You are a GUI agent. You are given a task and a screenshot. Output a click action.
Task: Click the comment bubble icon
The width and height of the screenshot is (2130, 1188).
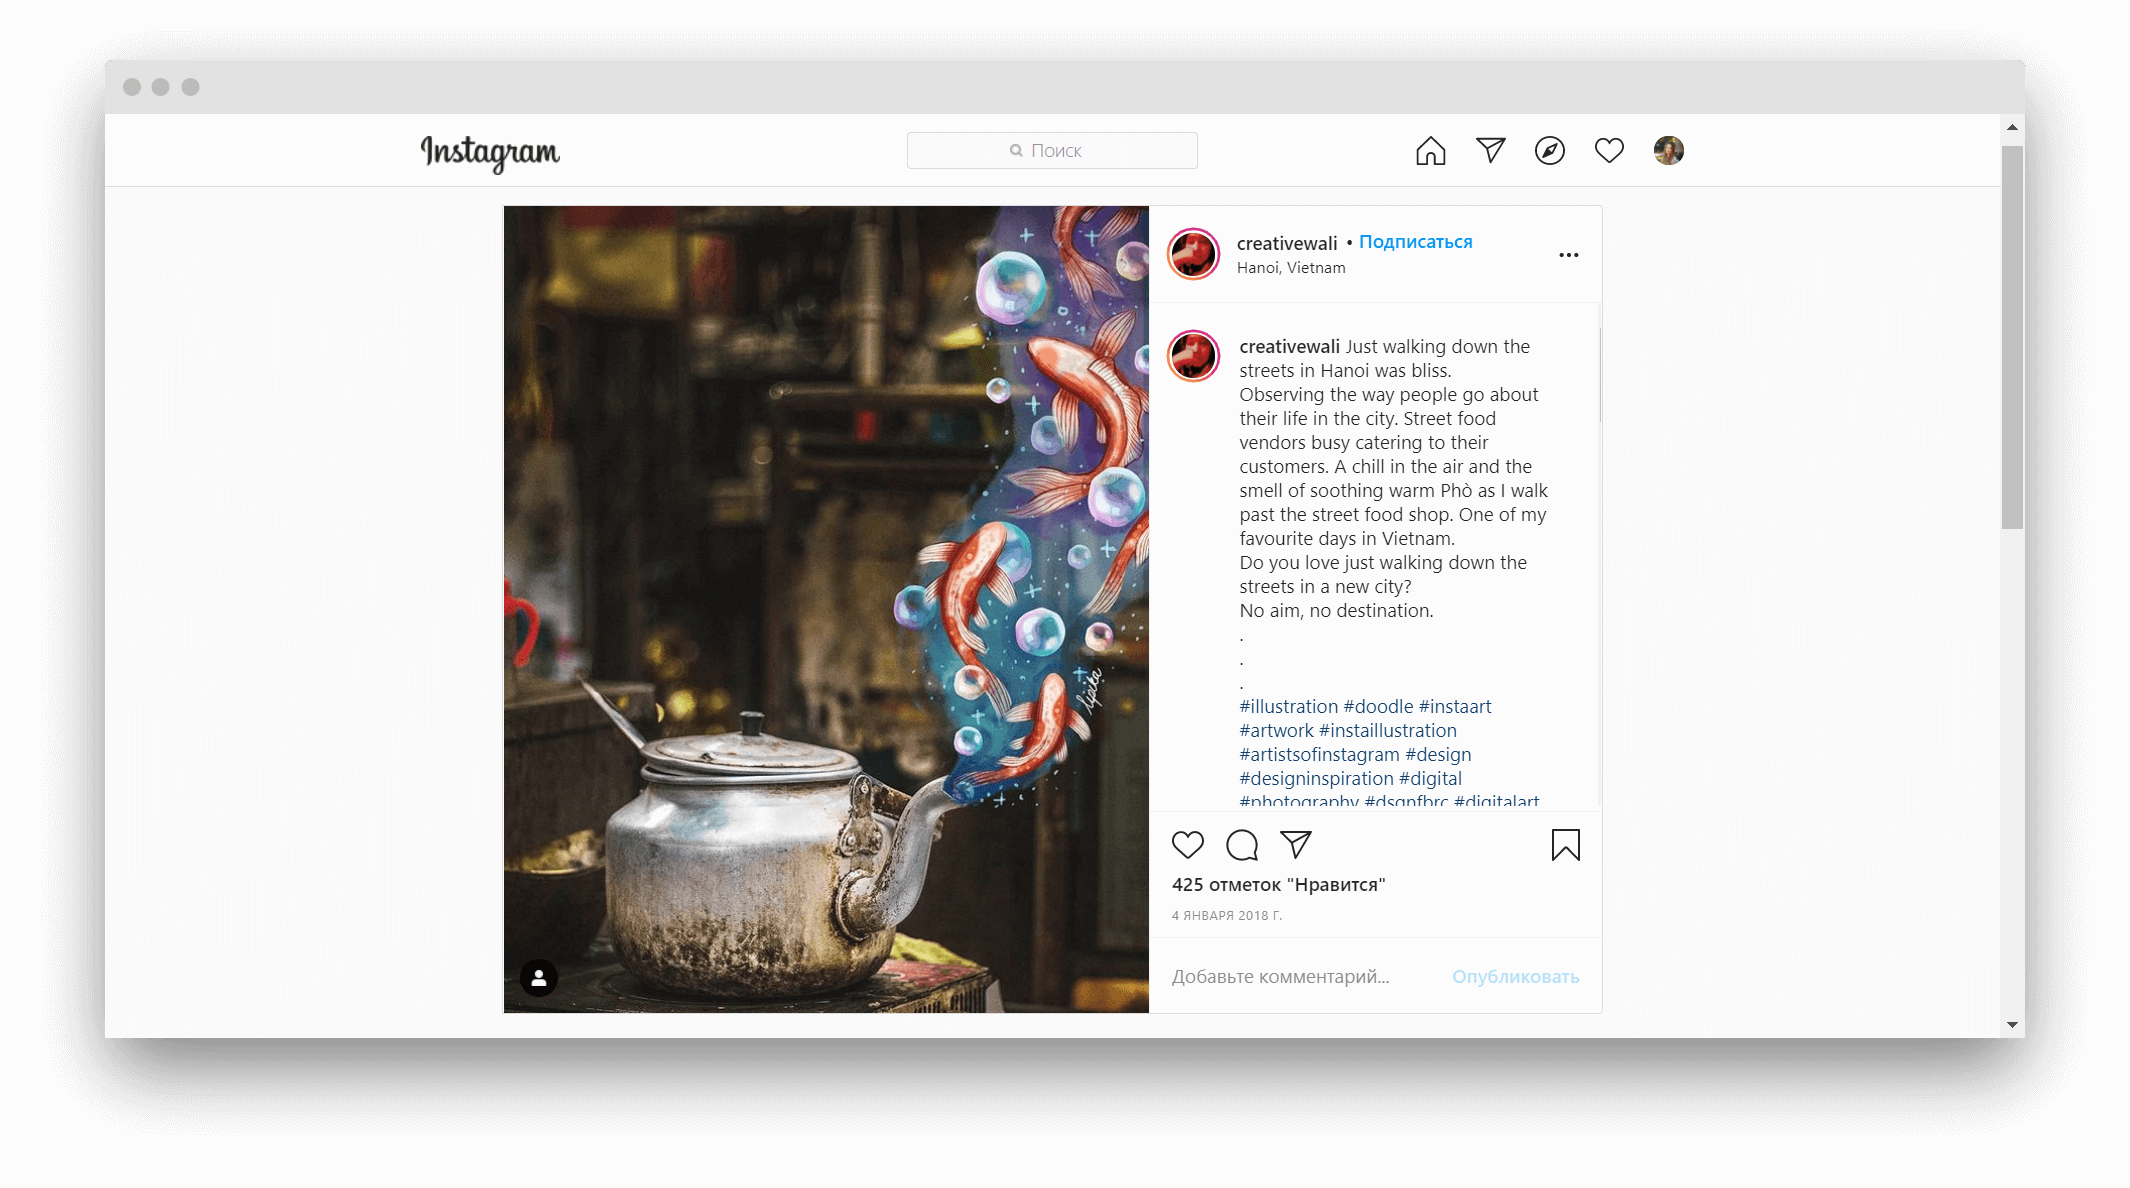click(x=1242, y=846)
